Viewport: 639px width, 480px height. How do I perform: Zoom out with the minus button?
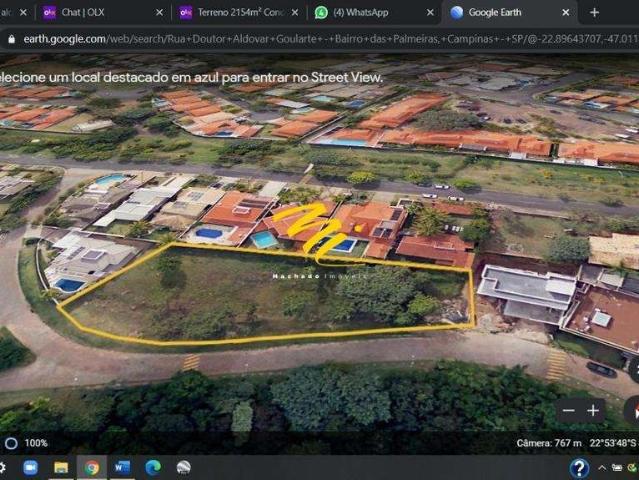pos(568,411)
